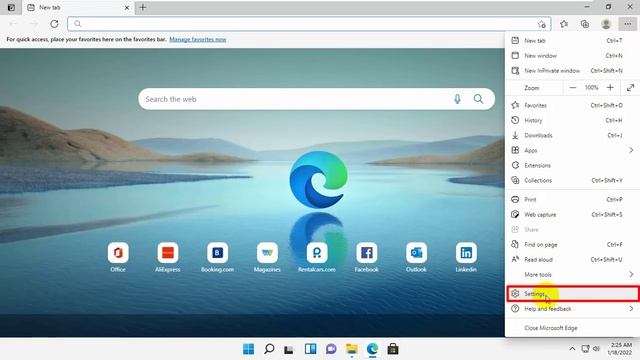
Task: Open the LinkedIn quick link tile
Action: coord(466,253)
